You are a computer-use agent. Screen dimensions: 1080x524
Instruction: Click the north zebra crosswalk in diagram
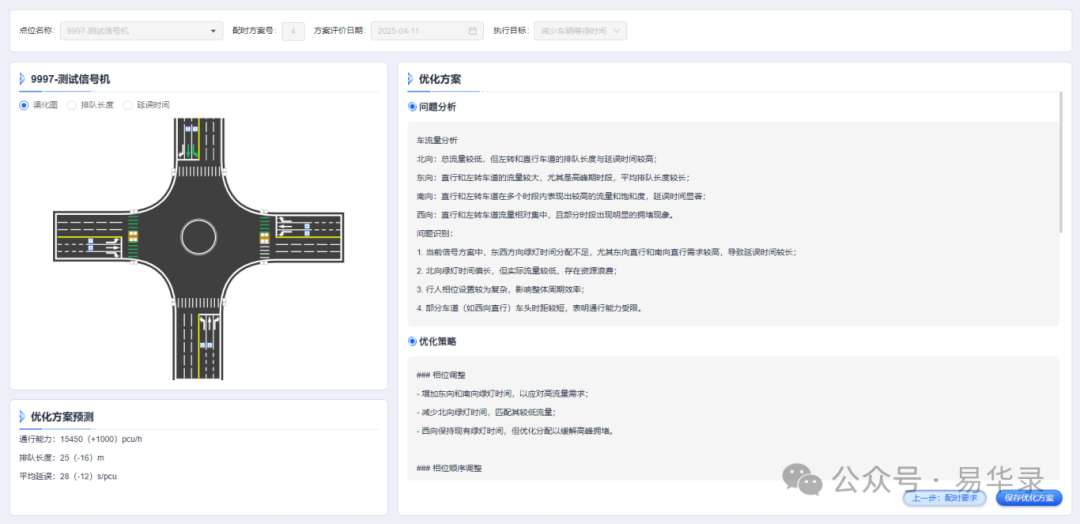199,169
